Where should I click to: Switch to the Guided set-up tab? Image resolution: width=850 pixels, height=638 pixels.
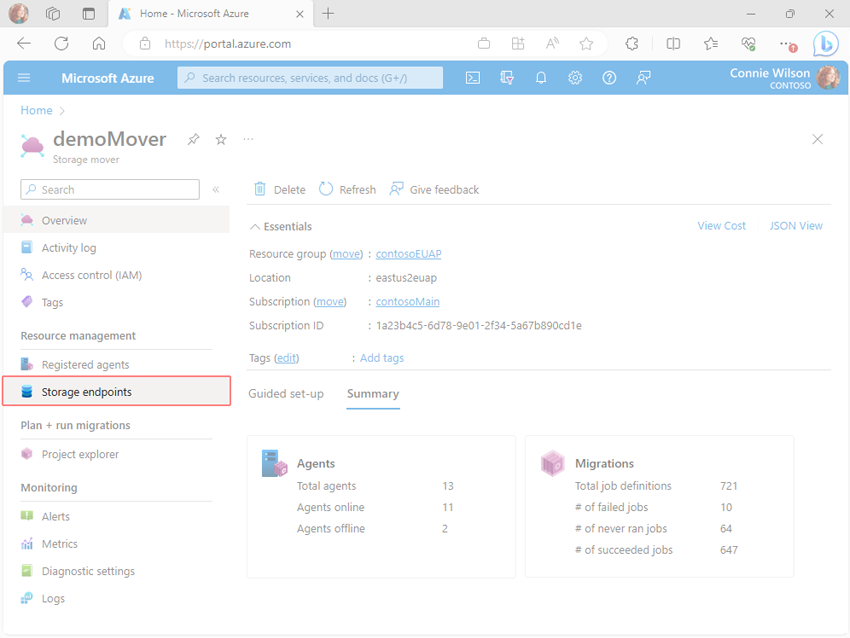click(286, 394)
